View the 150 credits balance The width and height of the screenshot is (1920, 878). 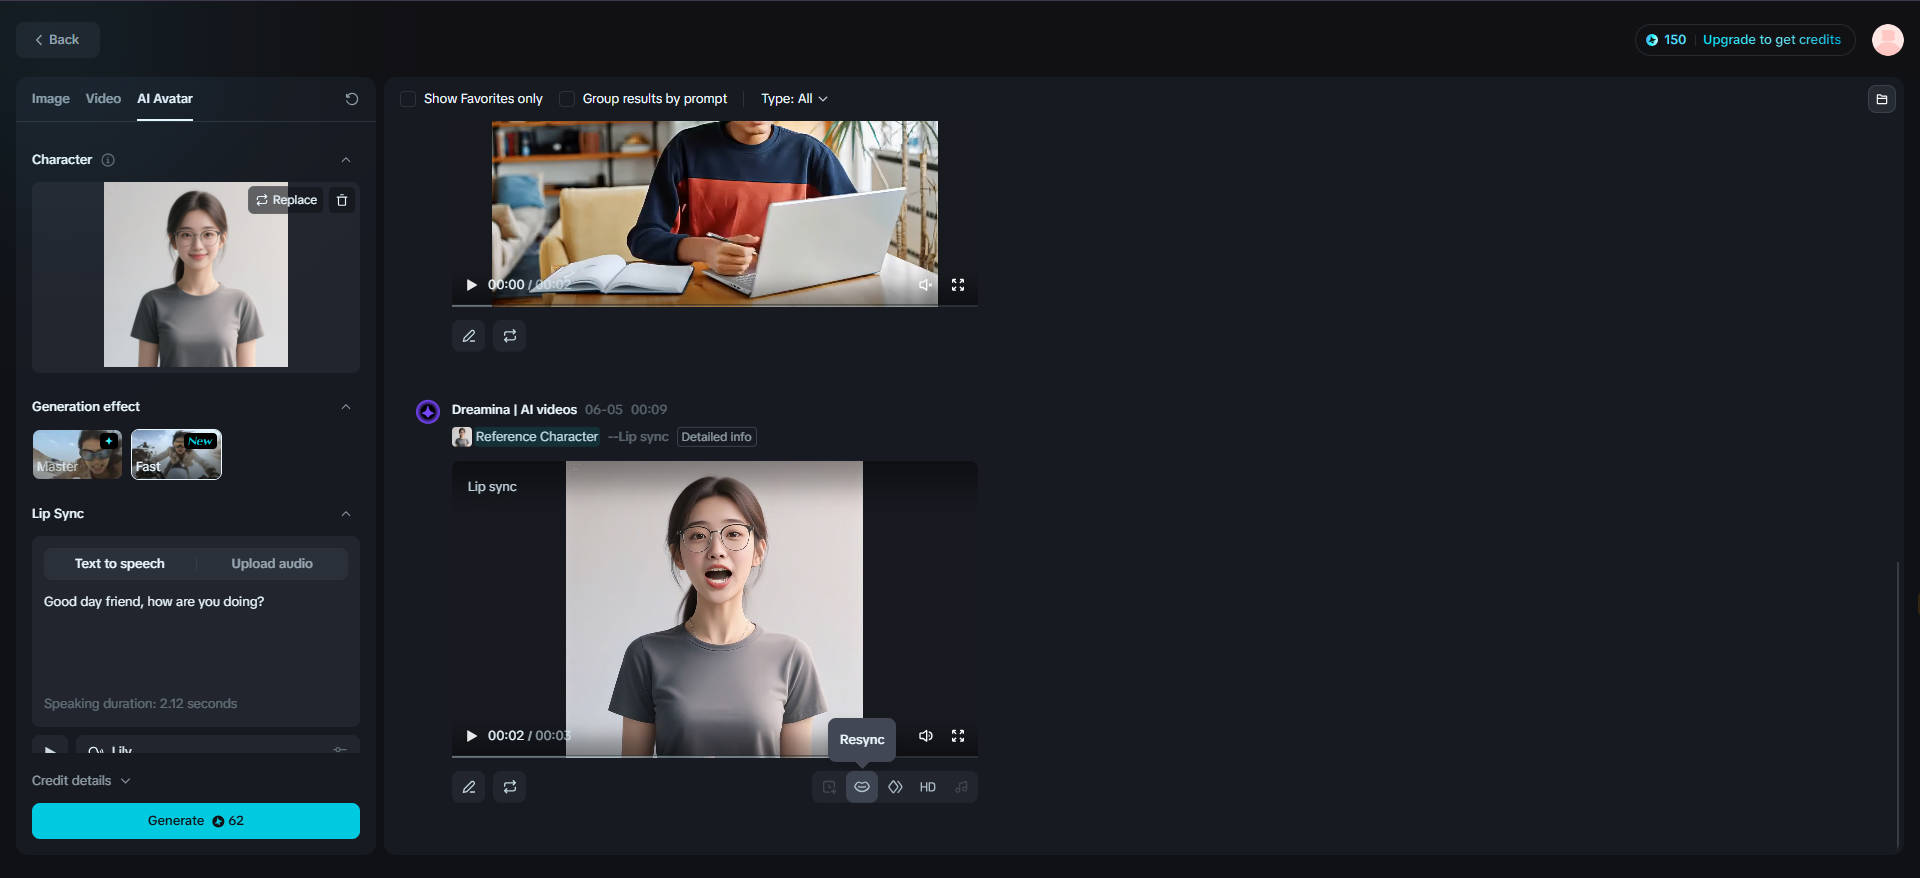[x=1666, y=40]
